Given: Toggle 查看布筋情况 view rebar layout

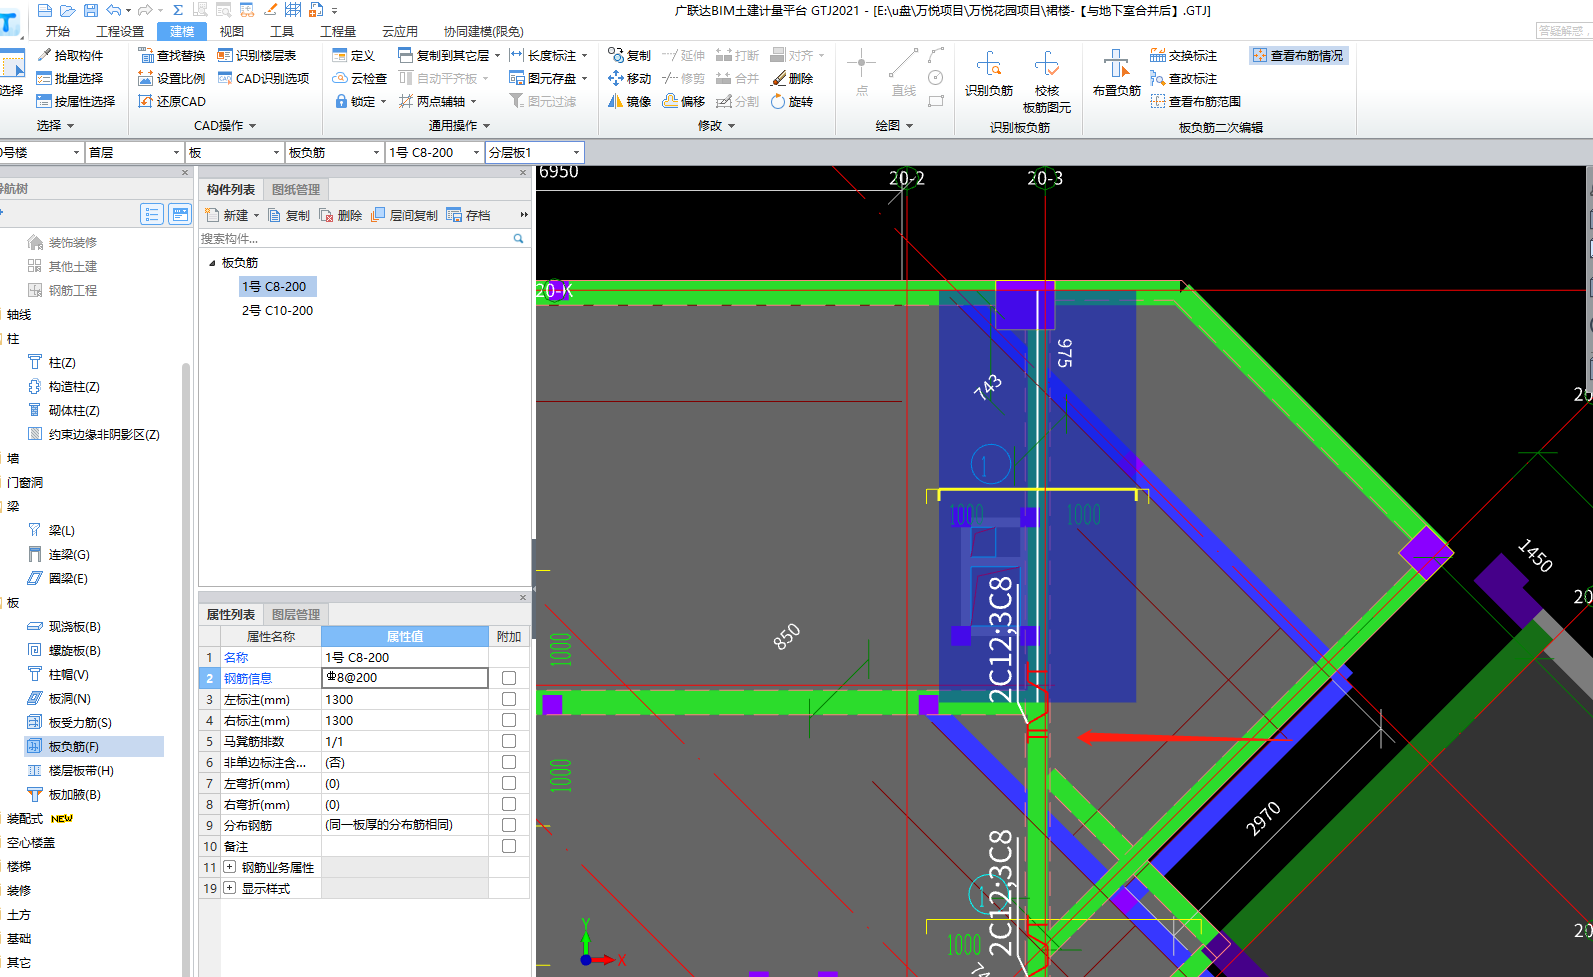Looking at the screenshot, I should 1298,55.
